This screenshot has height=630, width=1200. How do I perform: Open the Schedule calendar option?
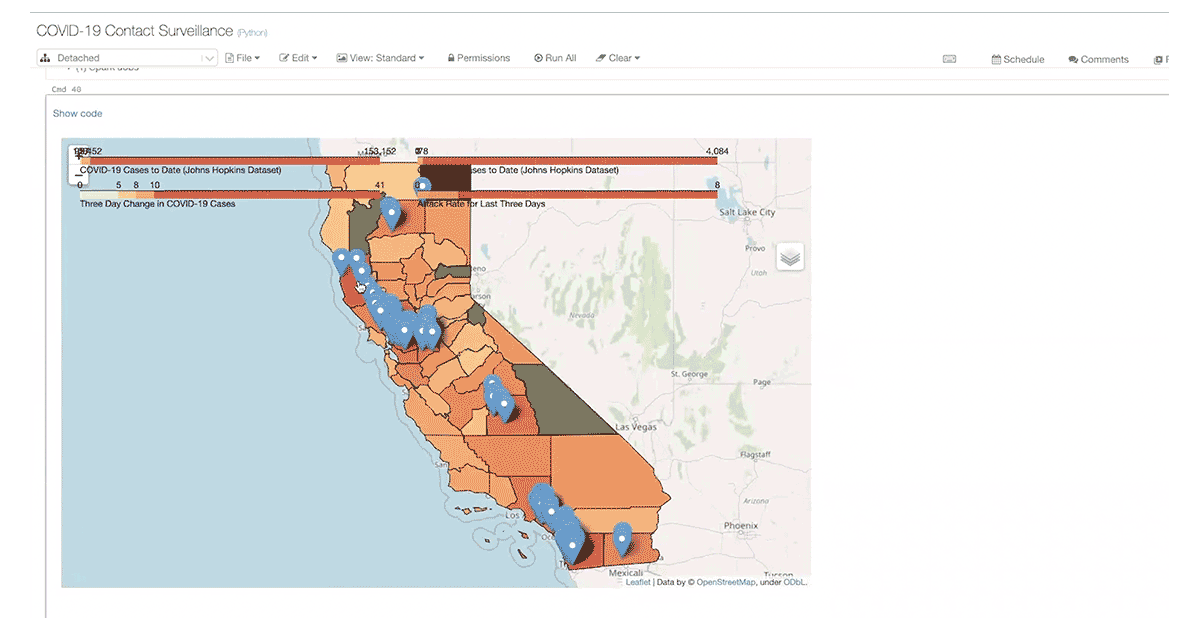coord(1017,59)
